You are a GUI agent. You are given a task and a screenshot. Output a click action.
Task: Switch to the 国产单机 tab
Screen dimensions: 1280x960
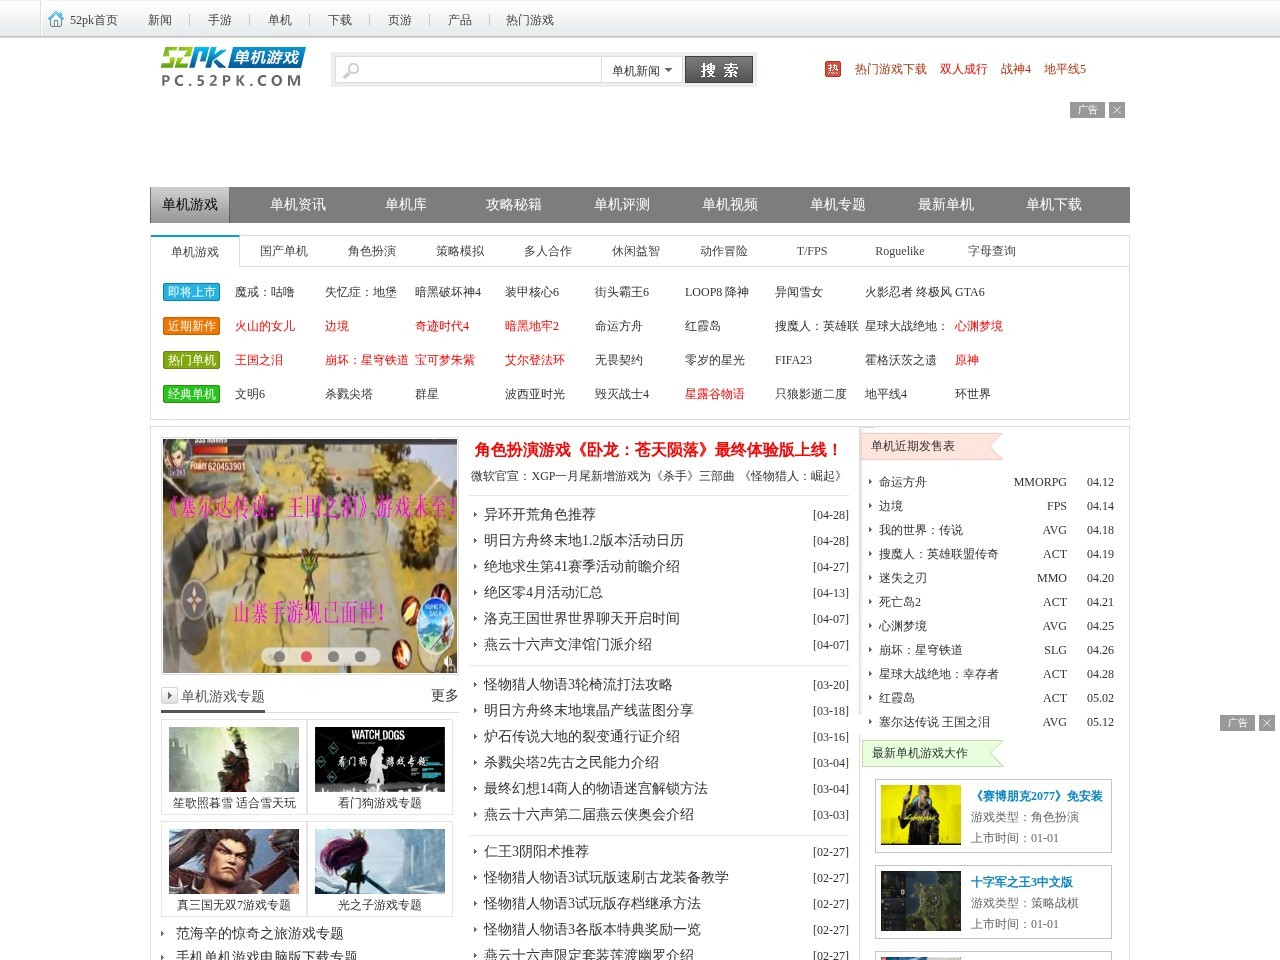pos(284,251)
